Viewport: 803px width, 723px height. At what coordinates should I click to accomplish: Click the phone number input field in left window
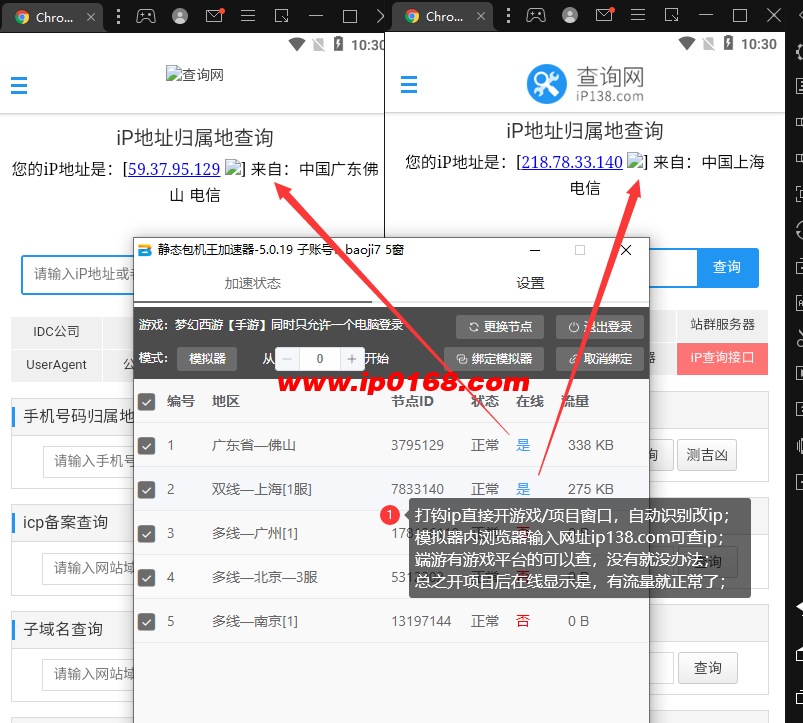pos(89,461)
